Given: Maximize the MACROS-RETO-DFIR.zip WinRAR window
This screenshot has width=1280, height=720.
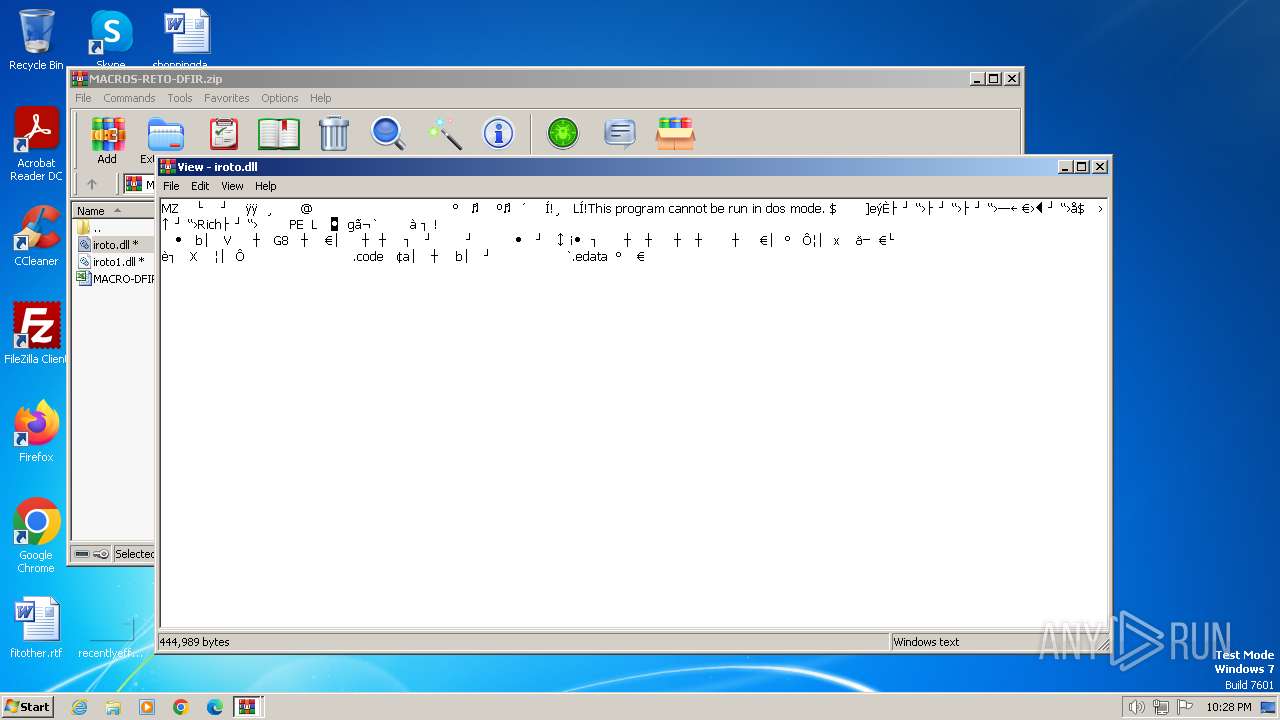Looking at the screenshot, I should click(x=993, y=79).
